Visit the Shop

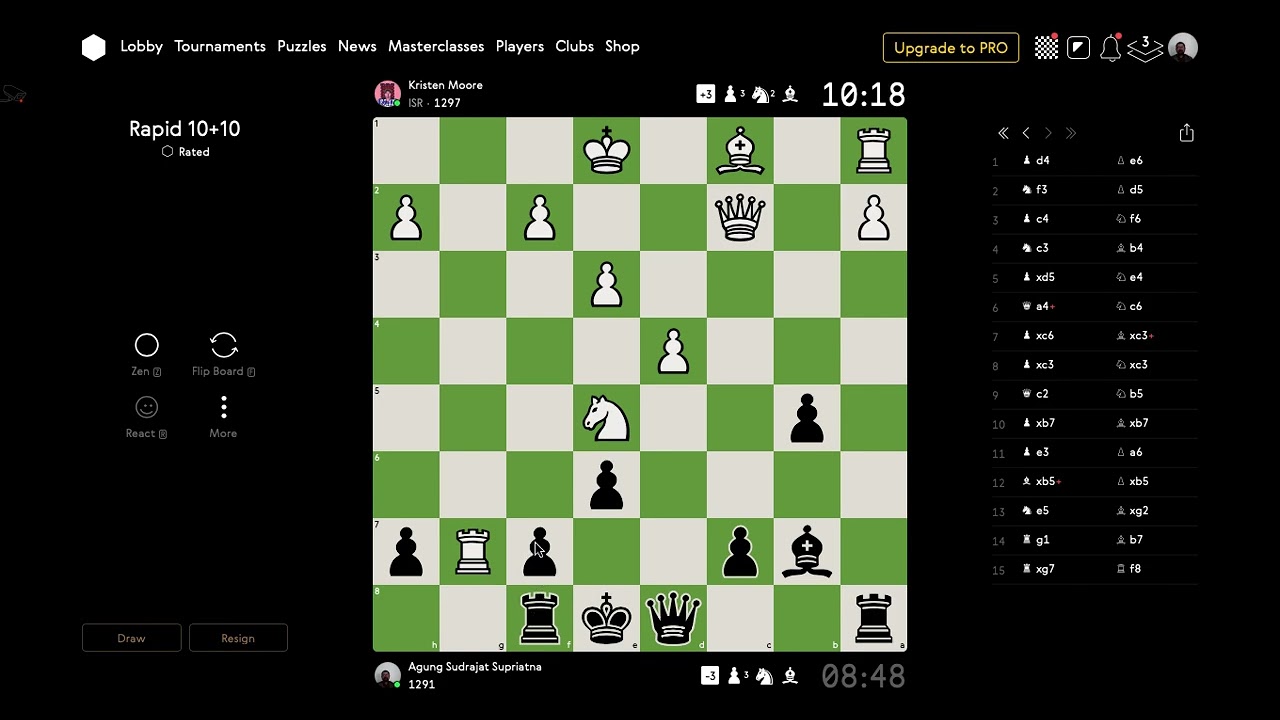[x=622, y=47]
